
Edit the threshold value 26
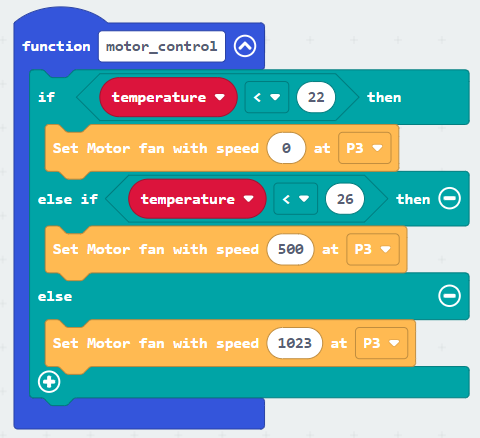click(345, 199)
